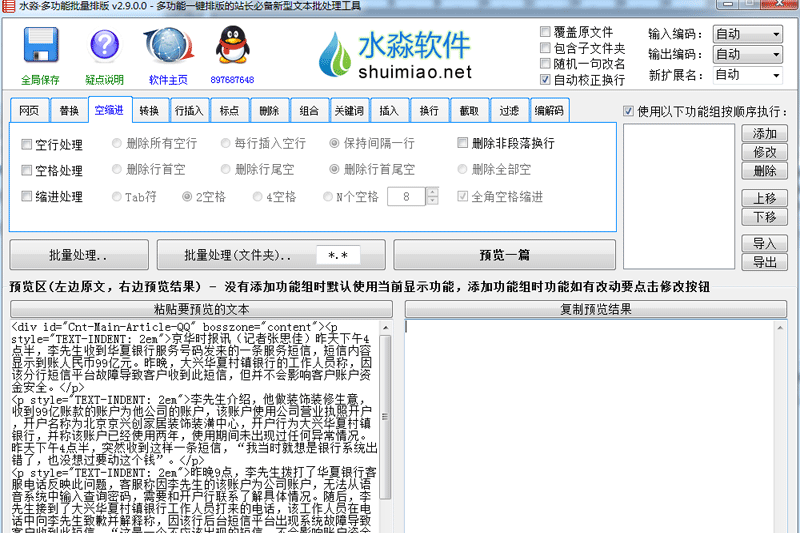This screenshot has height=533, width=800.
Task: Click the 导出 button
Action: pos(764,262)
